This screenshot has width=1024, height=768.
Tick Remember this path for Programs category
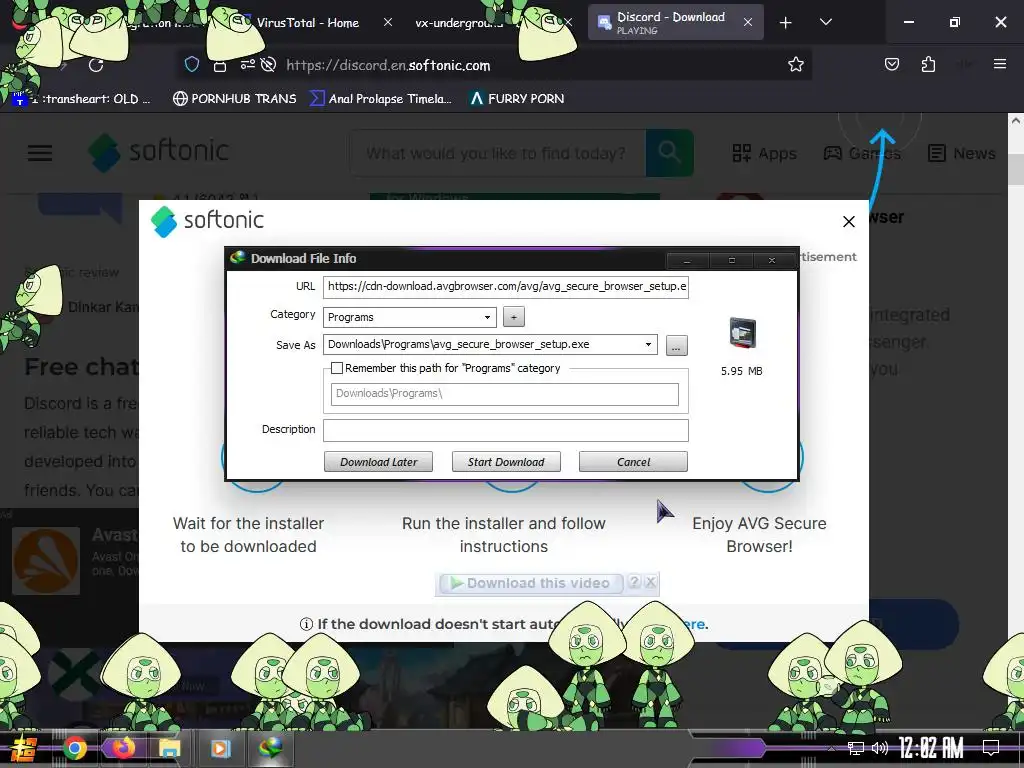click(x=337, y=368)
